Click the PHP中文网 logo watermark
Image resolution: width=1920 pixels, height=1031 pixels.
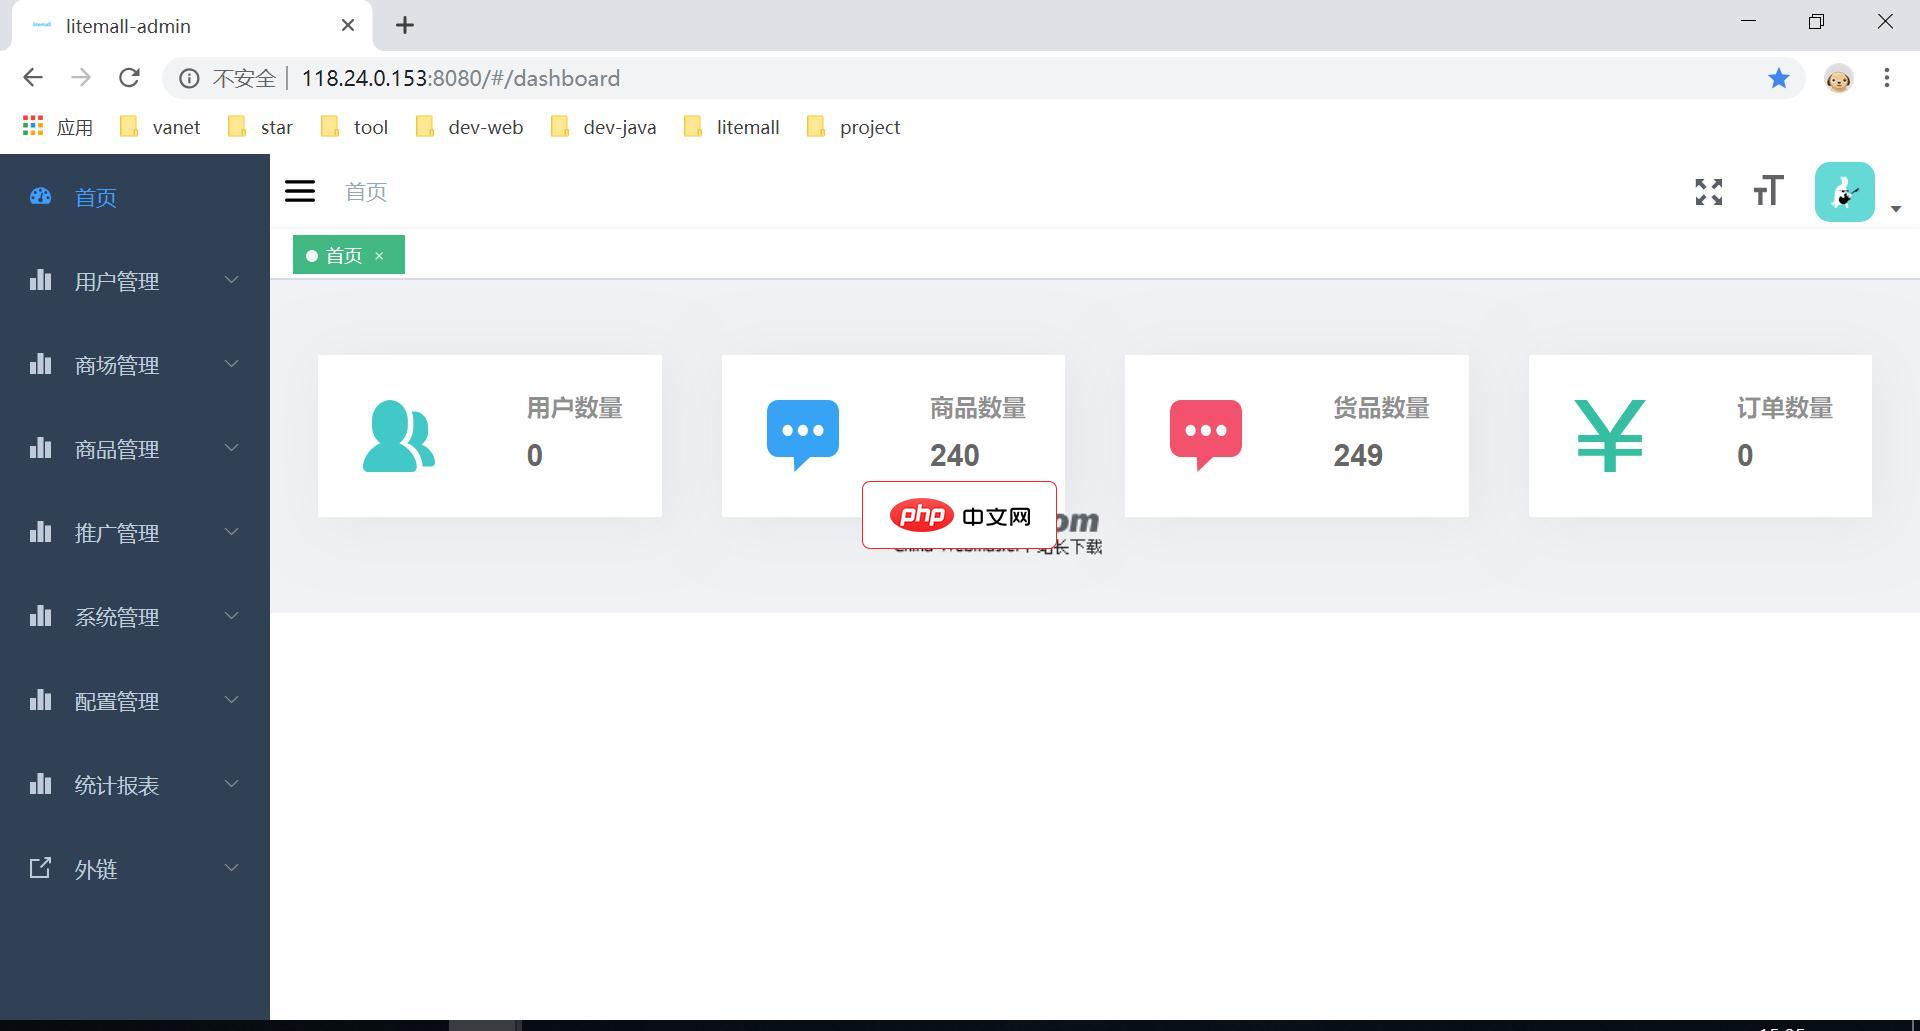pos(958,514)
